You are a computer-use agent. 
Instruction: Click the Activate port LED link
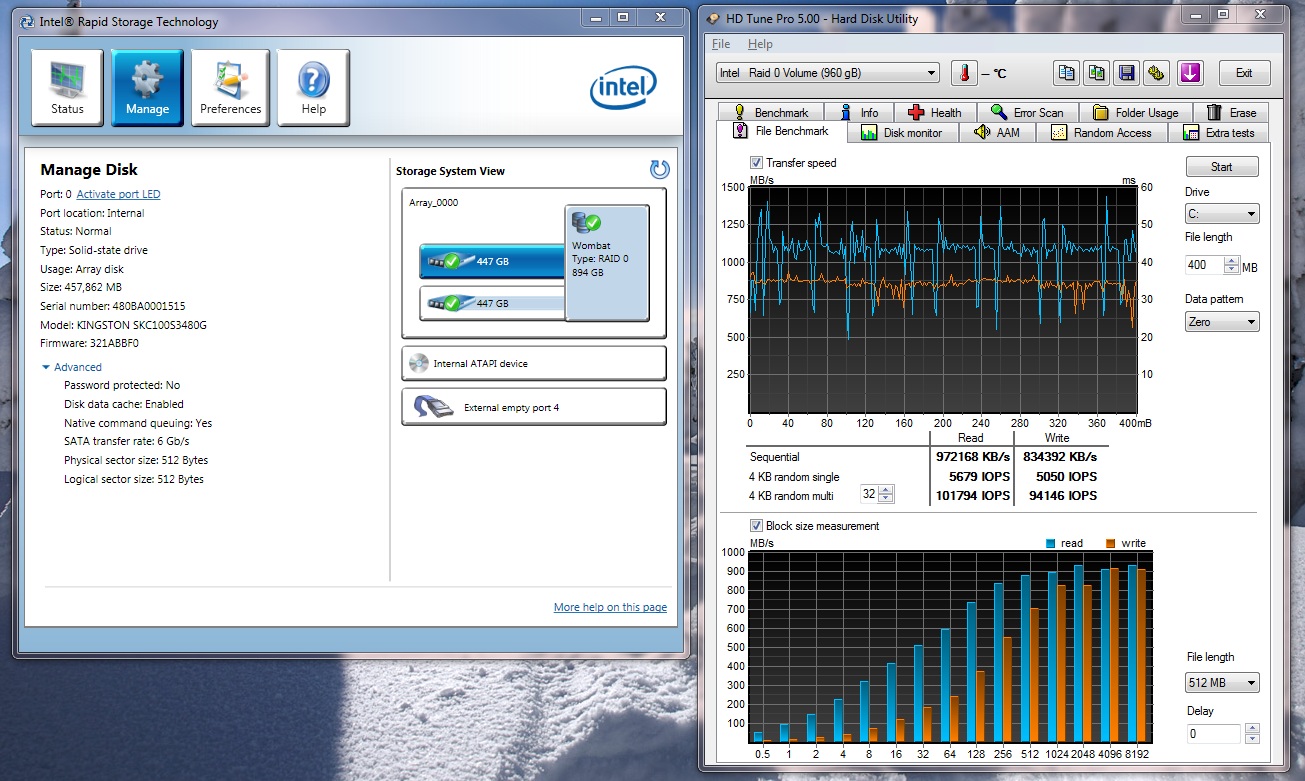click(118, 194)
